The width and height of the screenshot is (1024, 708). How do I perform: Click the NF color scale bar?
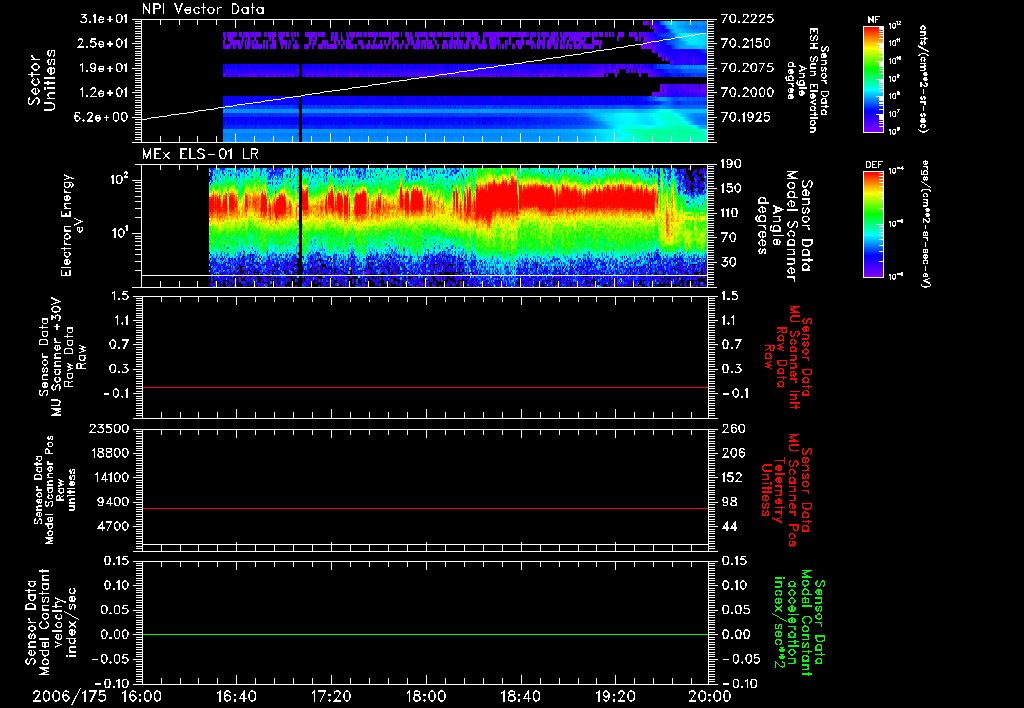[x=873, y=78]
